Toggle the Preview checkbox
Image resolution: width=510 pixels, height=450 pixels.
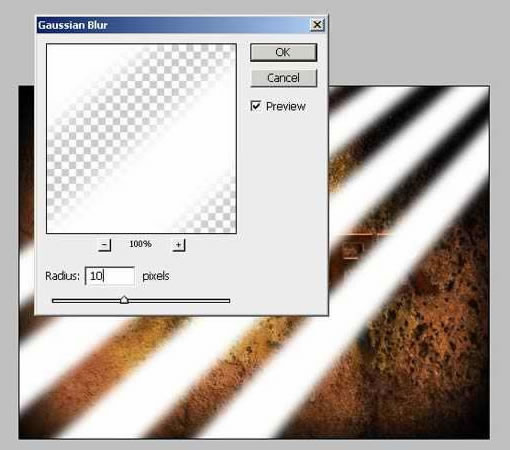256,106
